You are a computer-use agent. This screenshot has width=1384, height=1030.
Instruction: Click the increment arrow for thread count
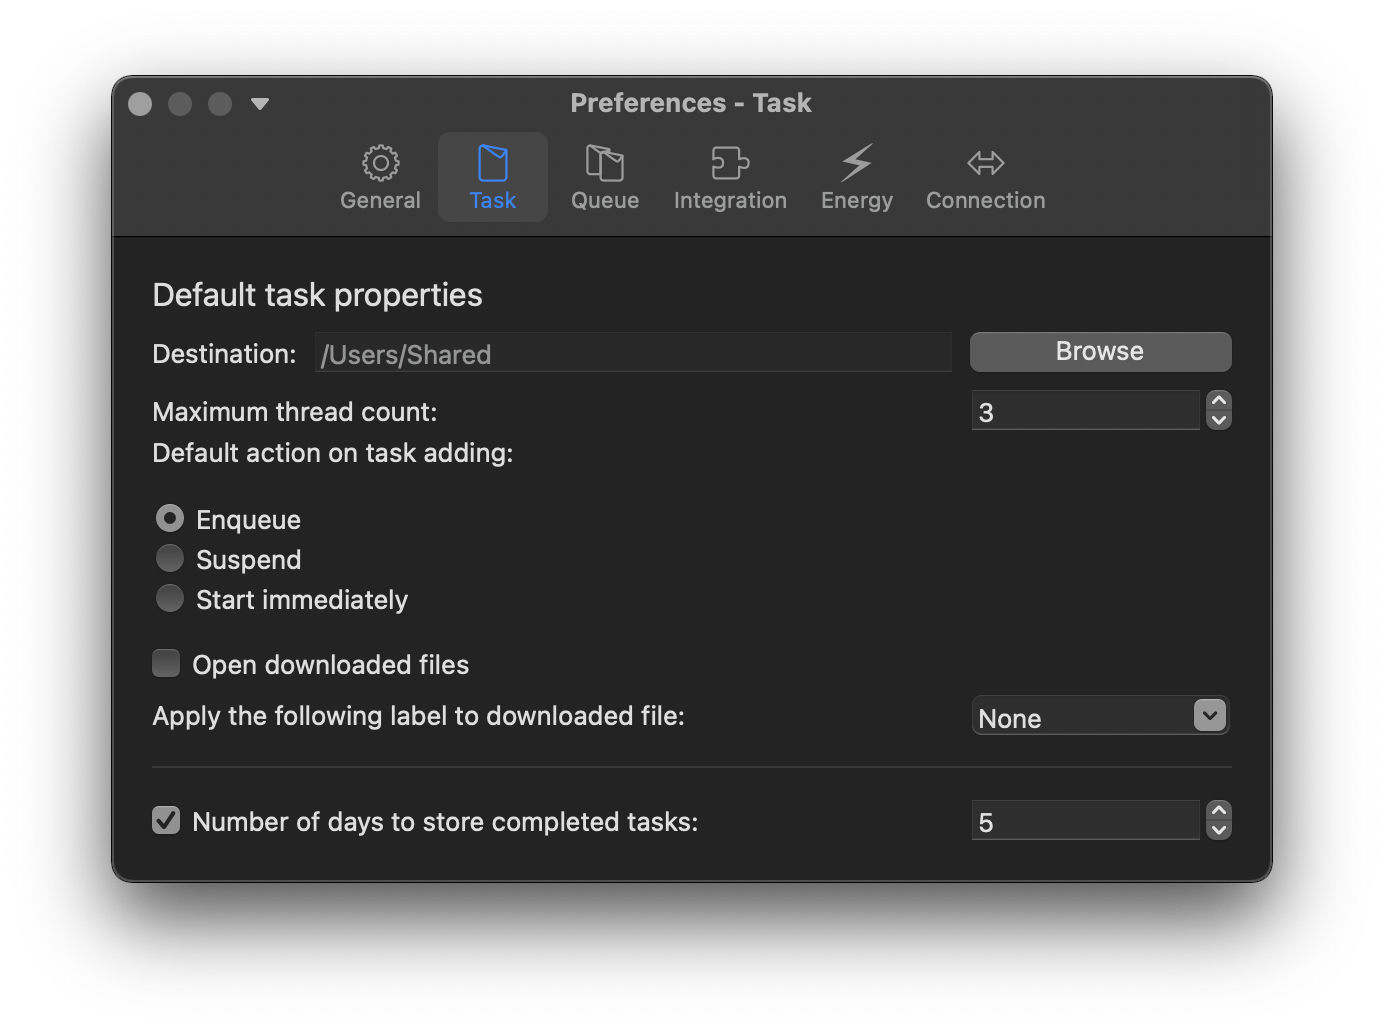[1219, 402]
